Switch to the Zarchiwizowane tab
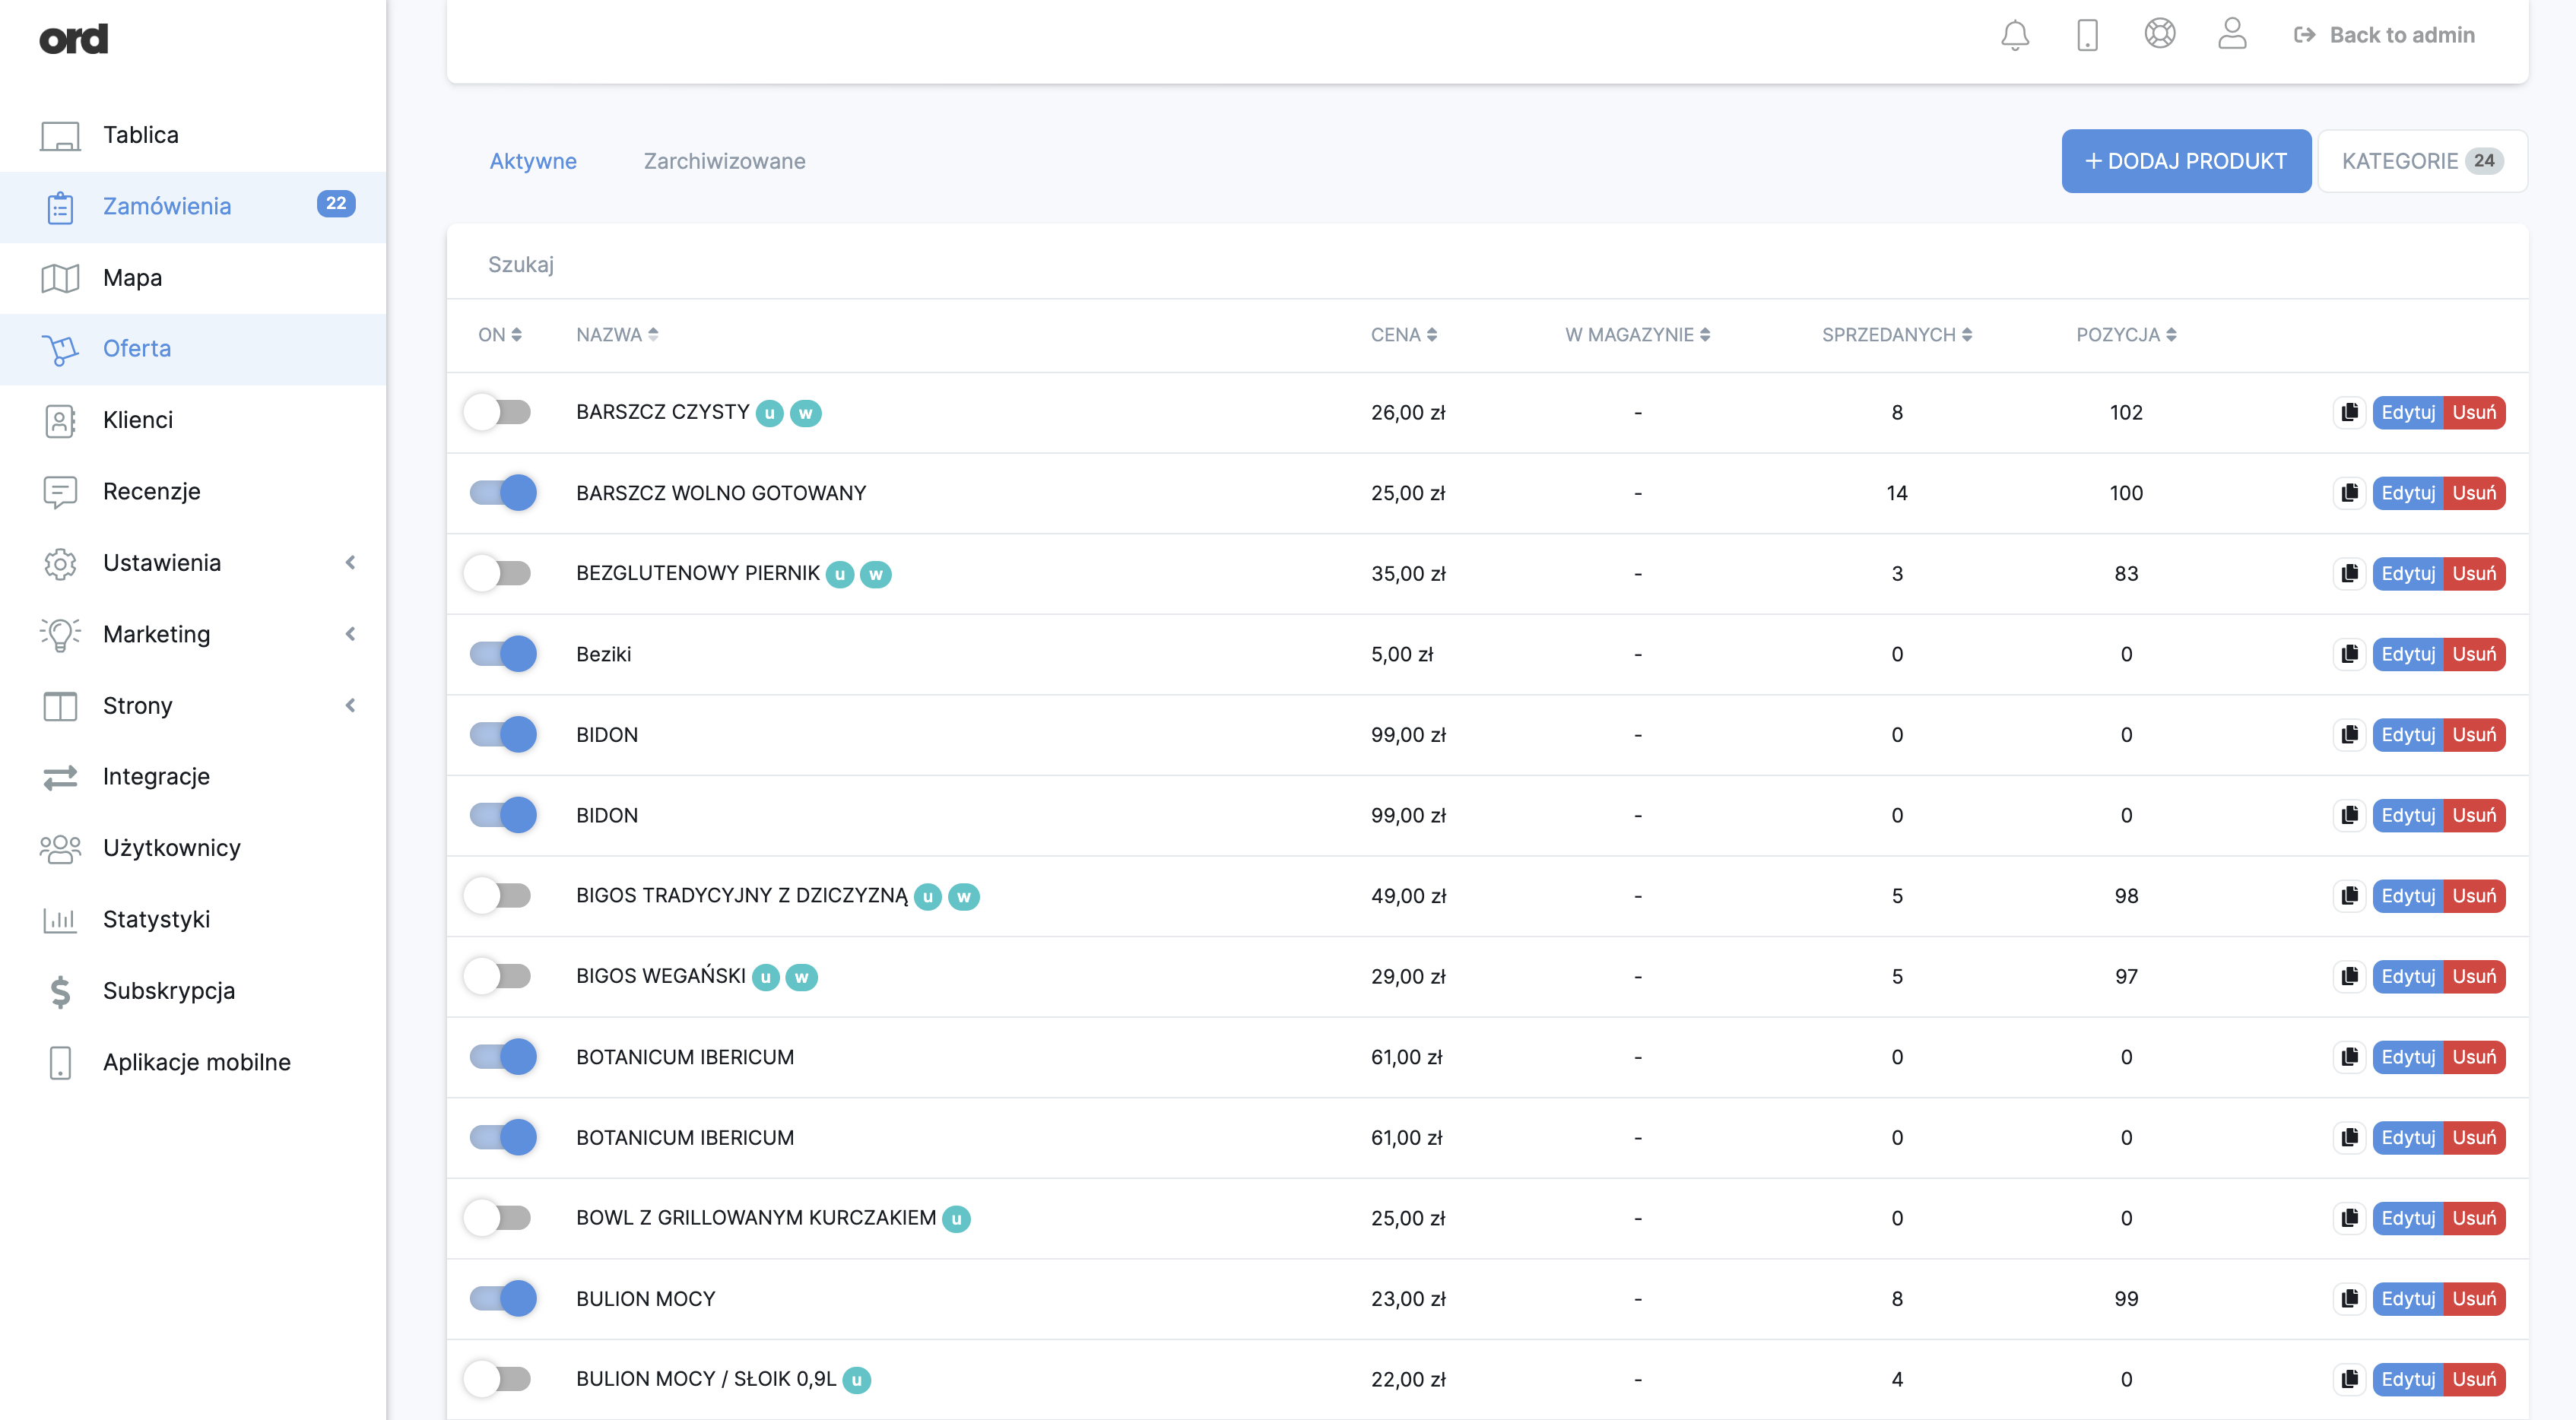This screenshot has height=1420, width=2576. pyautogui.click(x=724, y=161)
